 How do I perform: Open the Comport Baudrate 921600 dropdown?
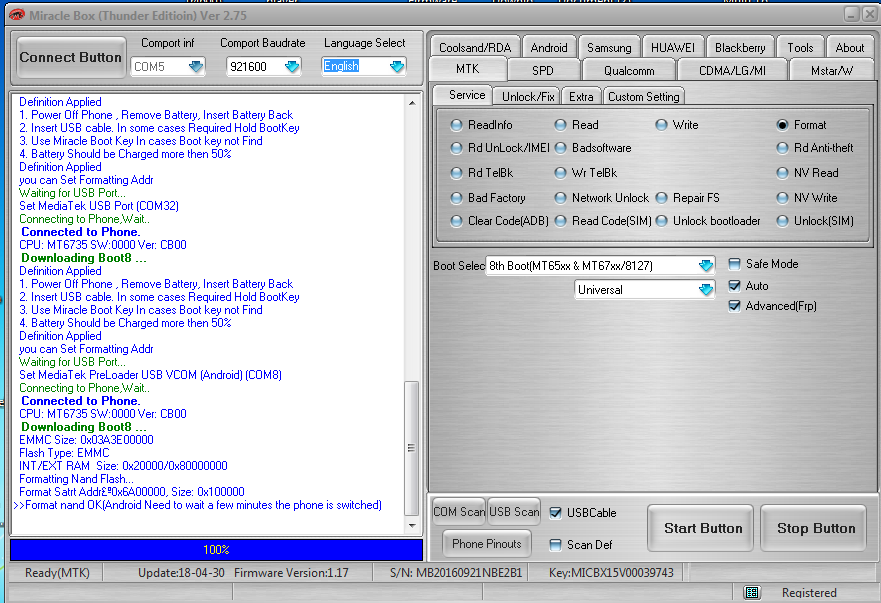click(292, 67)
